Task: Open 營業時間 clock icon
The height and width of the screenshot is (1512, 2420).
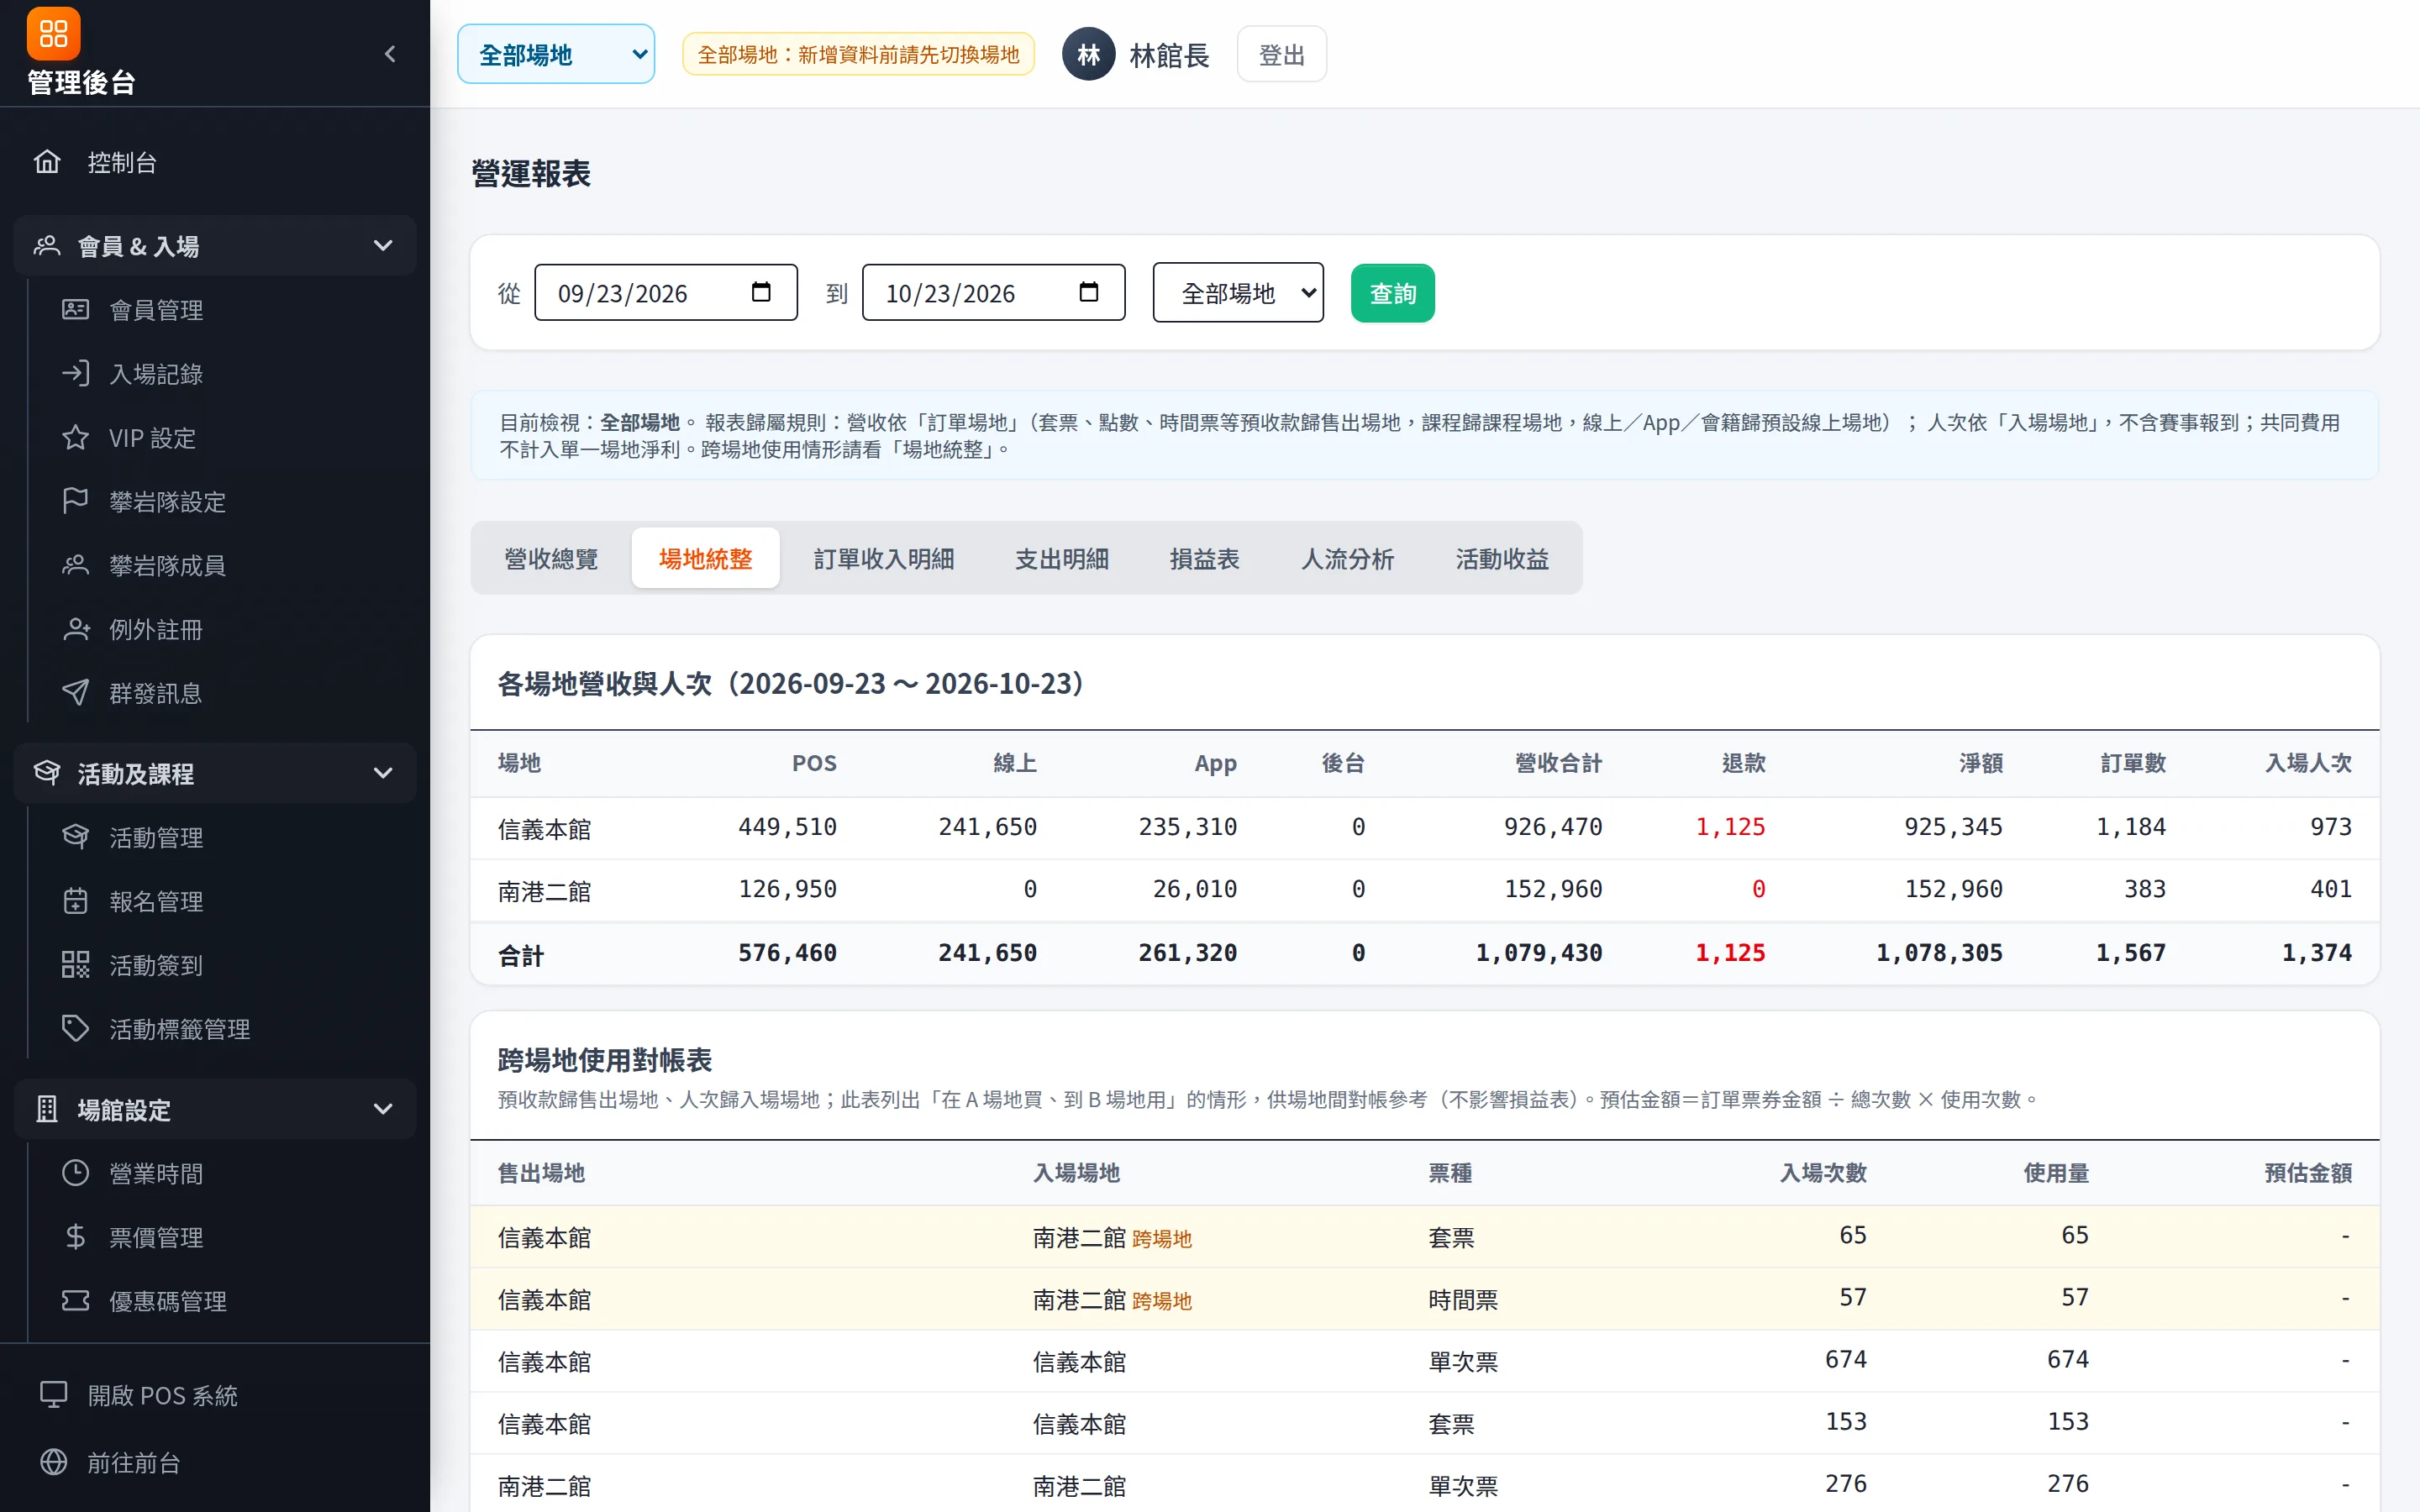Action: [75, 1173]
